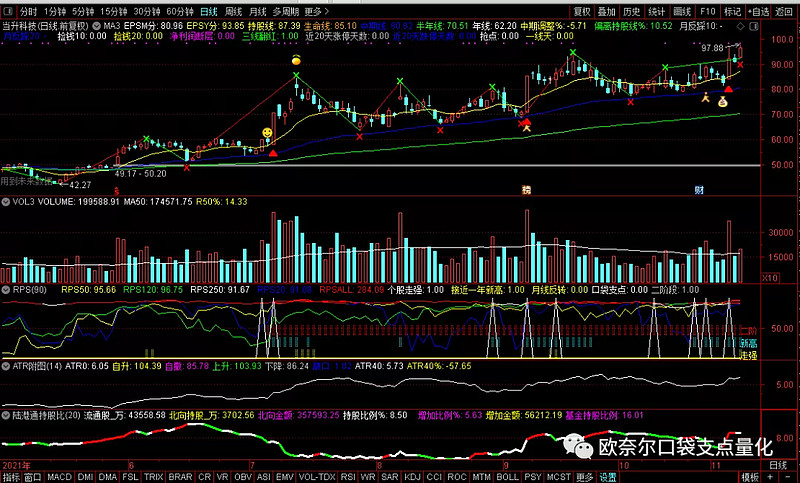Switch indicator to DMA
Screen dimensions: 800x483
(108, 477)
